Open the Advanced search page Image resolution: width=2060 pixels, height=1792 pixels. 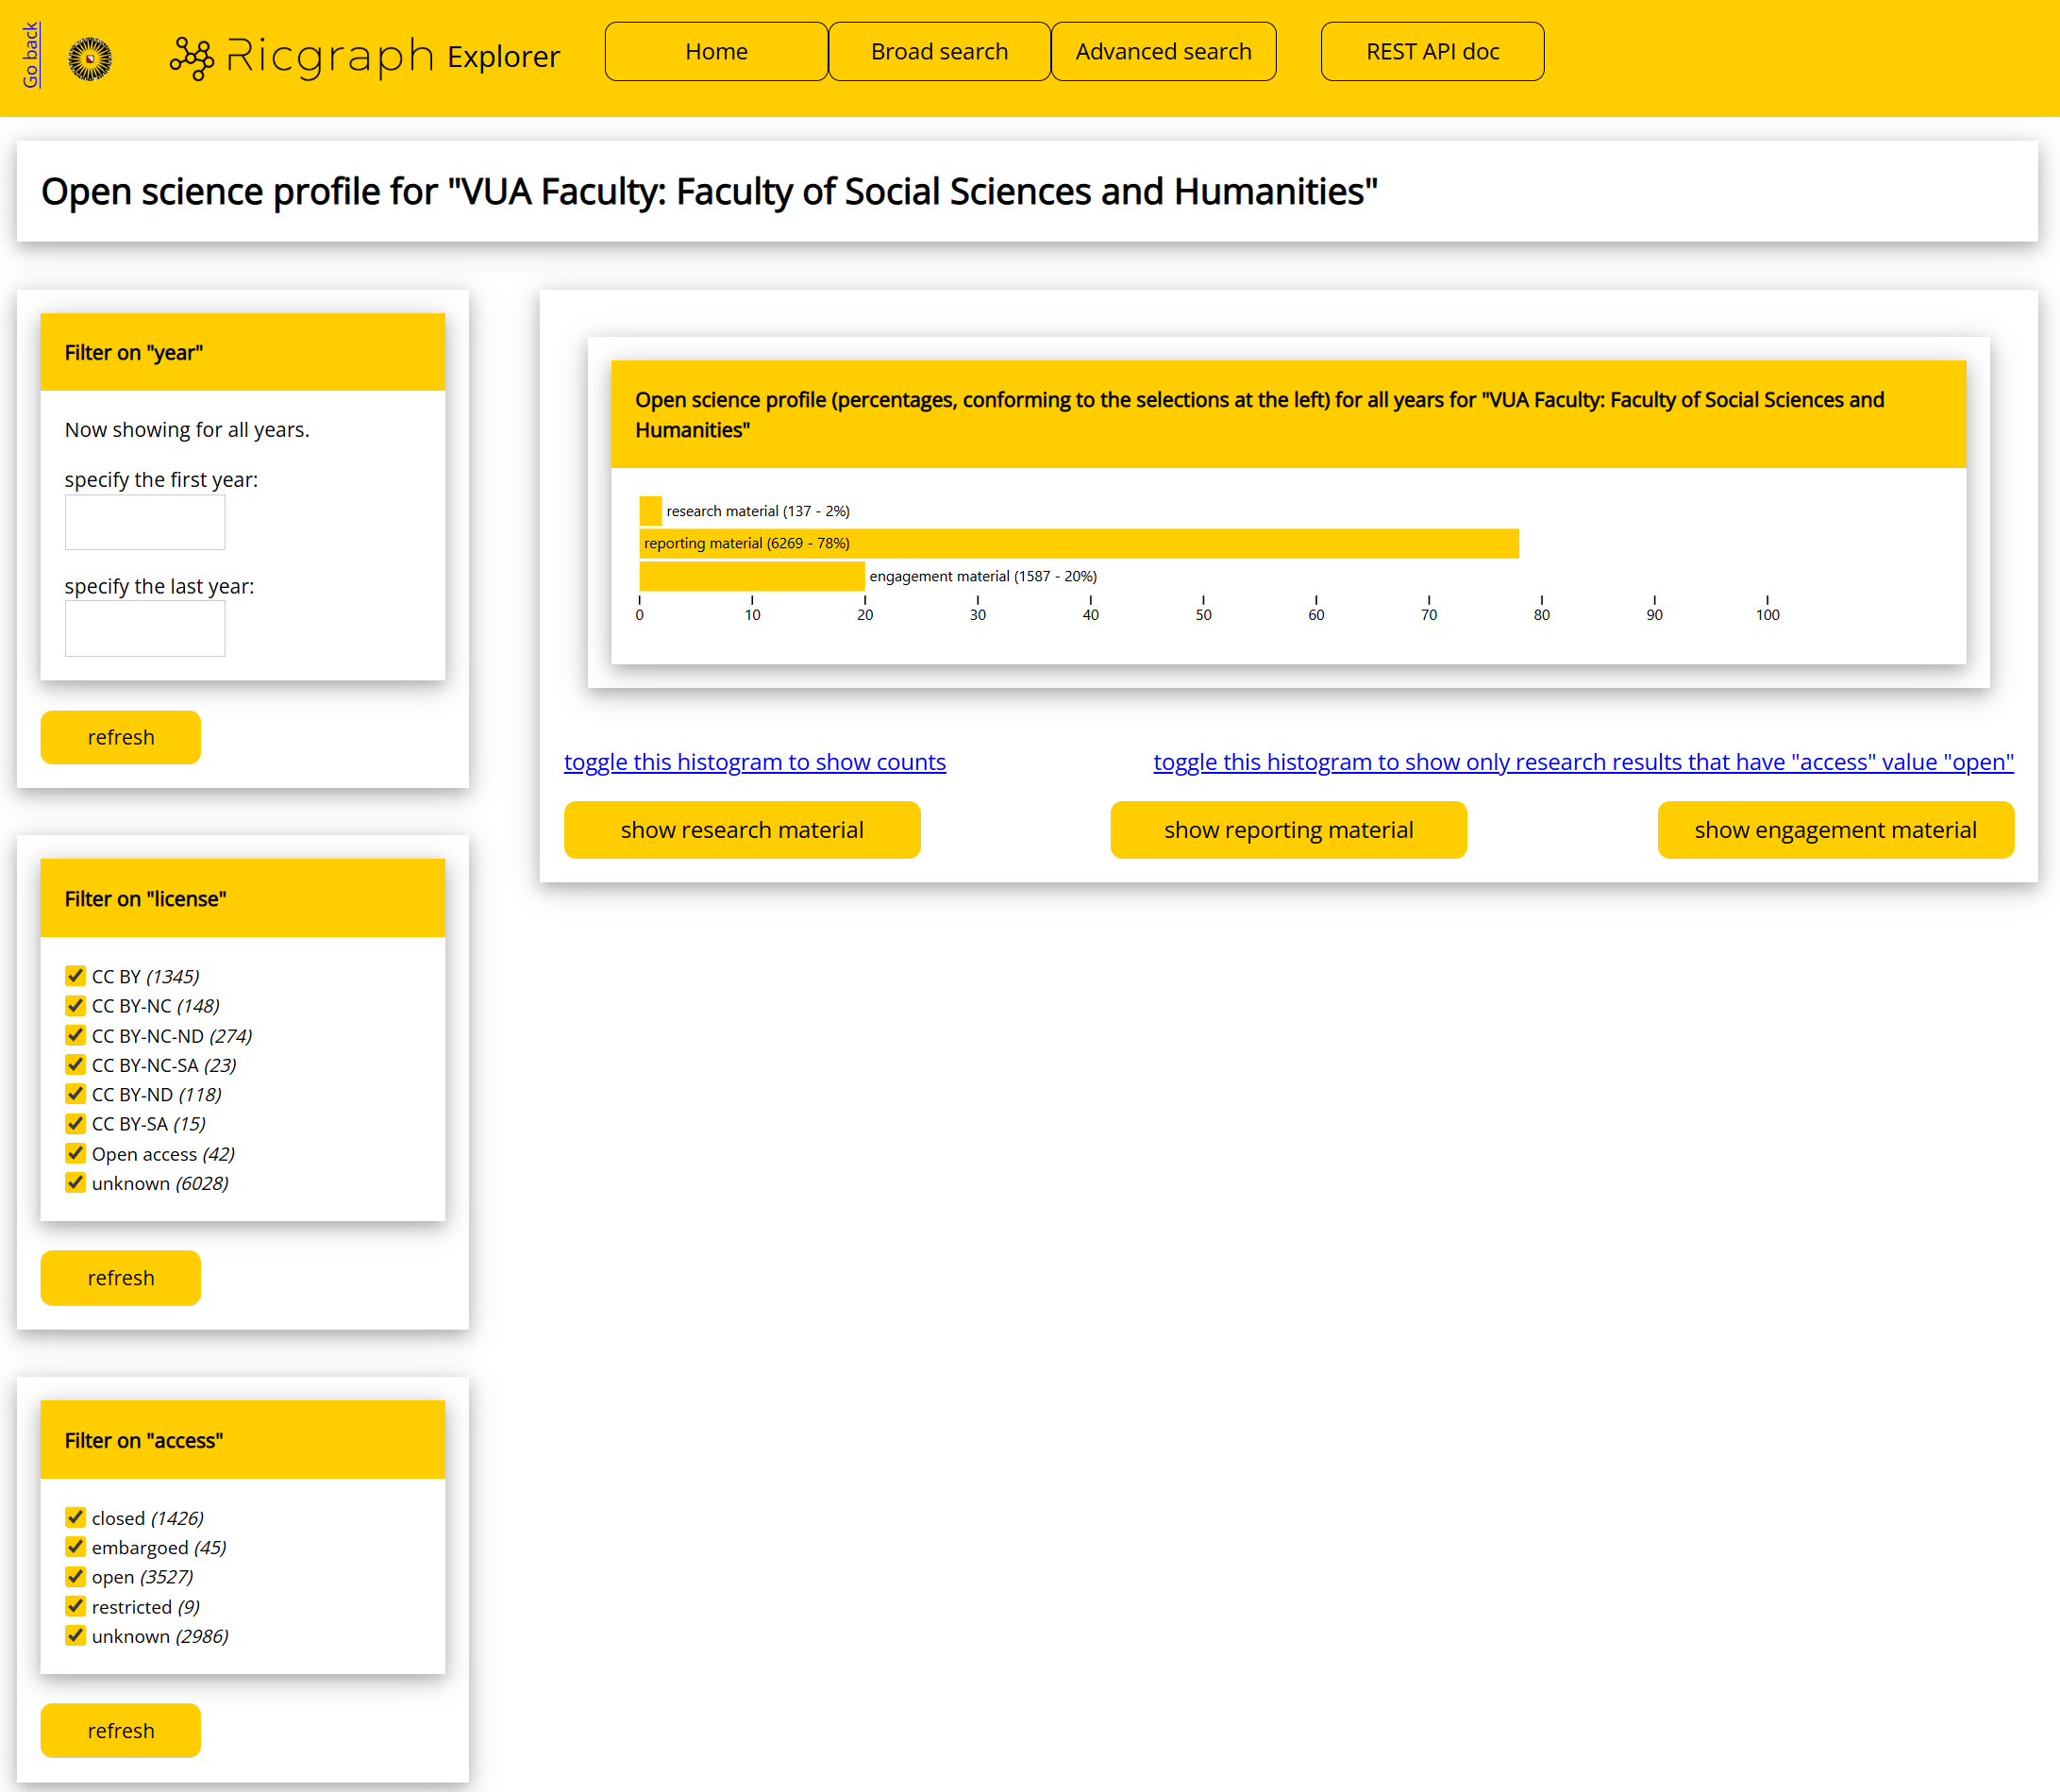click(1163, 51)
